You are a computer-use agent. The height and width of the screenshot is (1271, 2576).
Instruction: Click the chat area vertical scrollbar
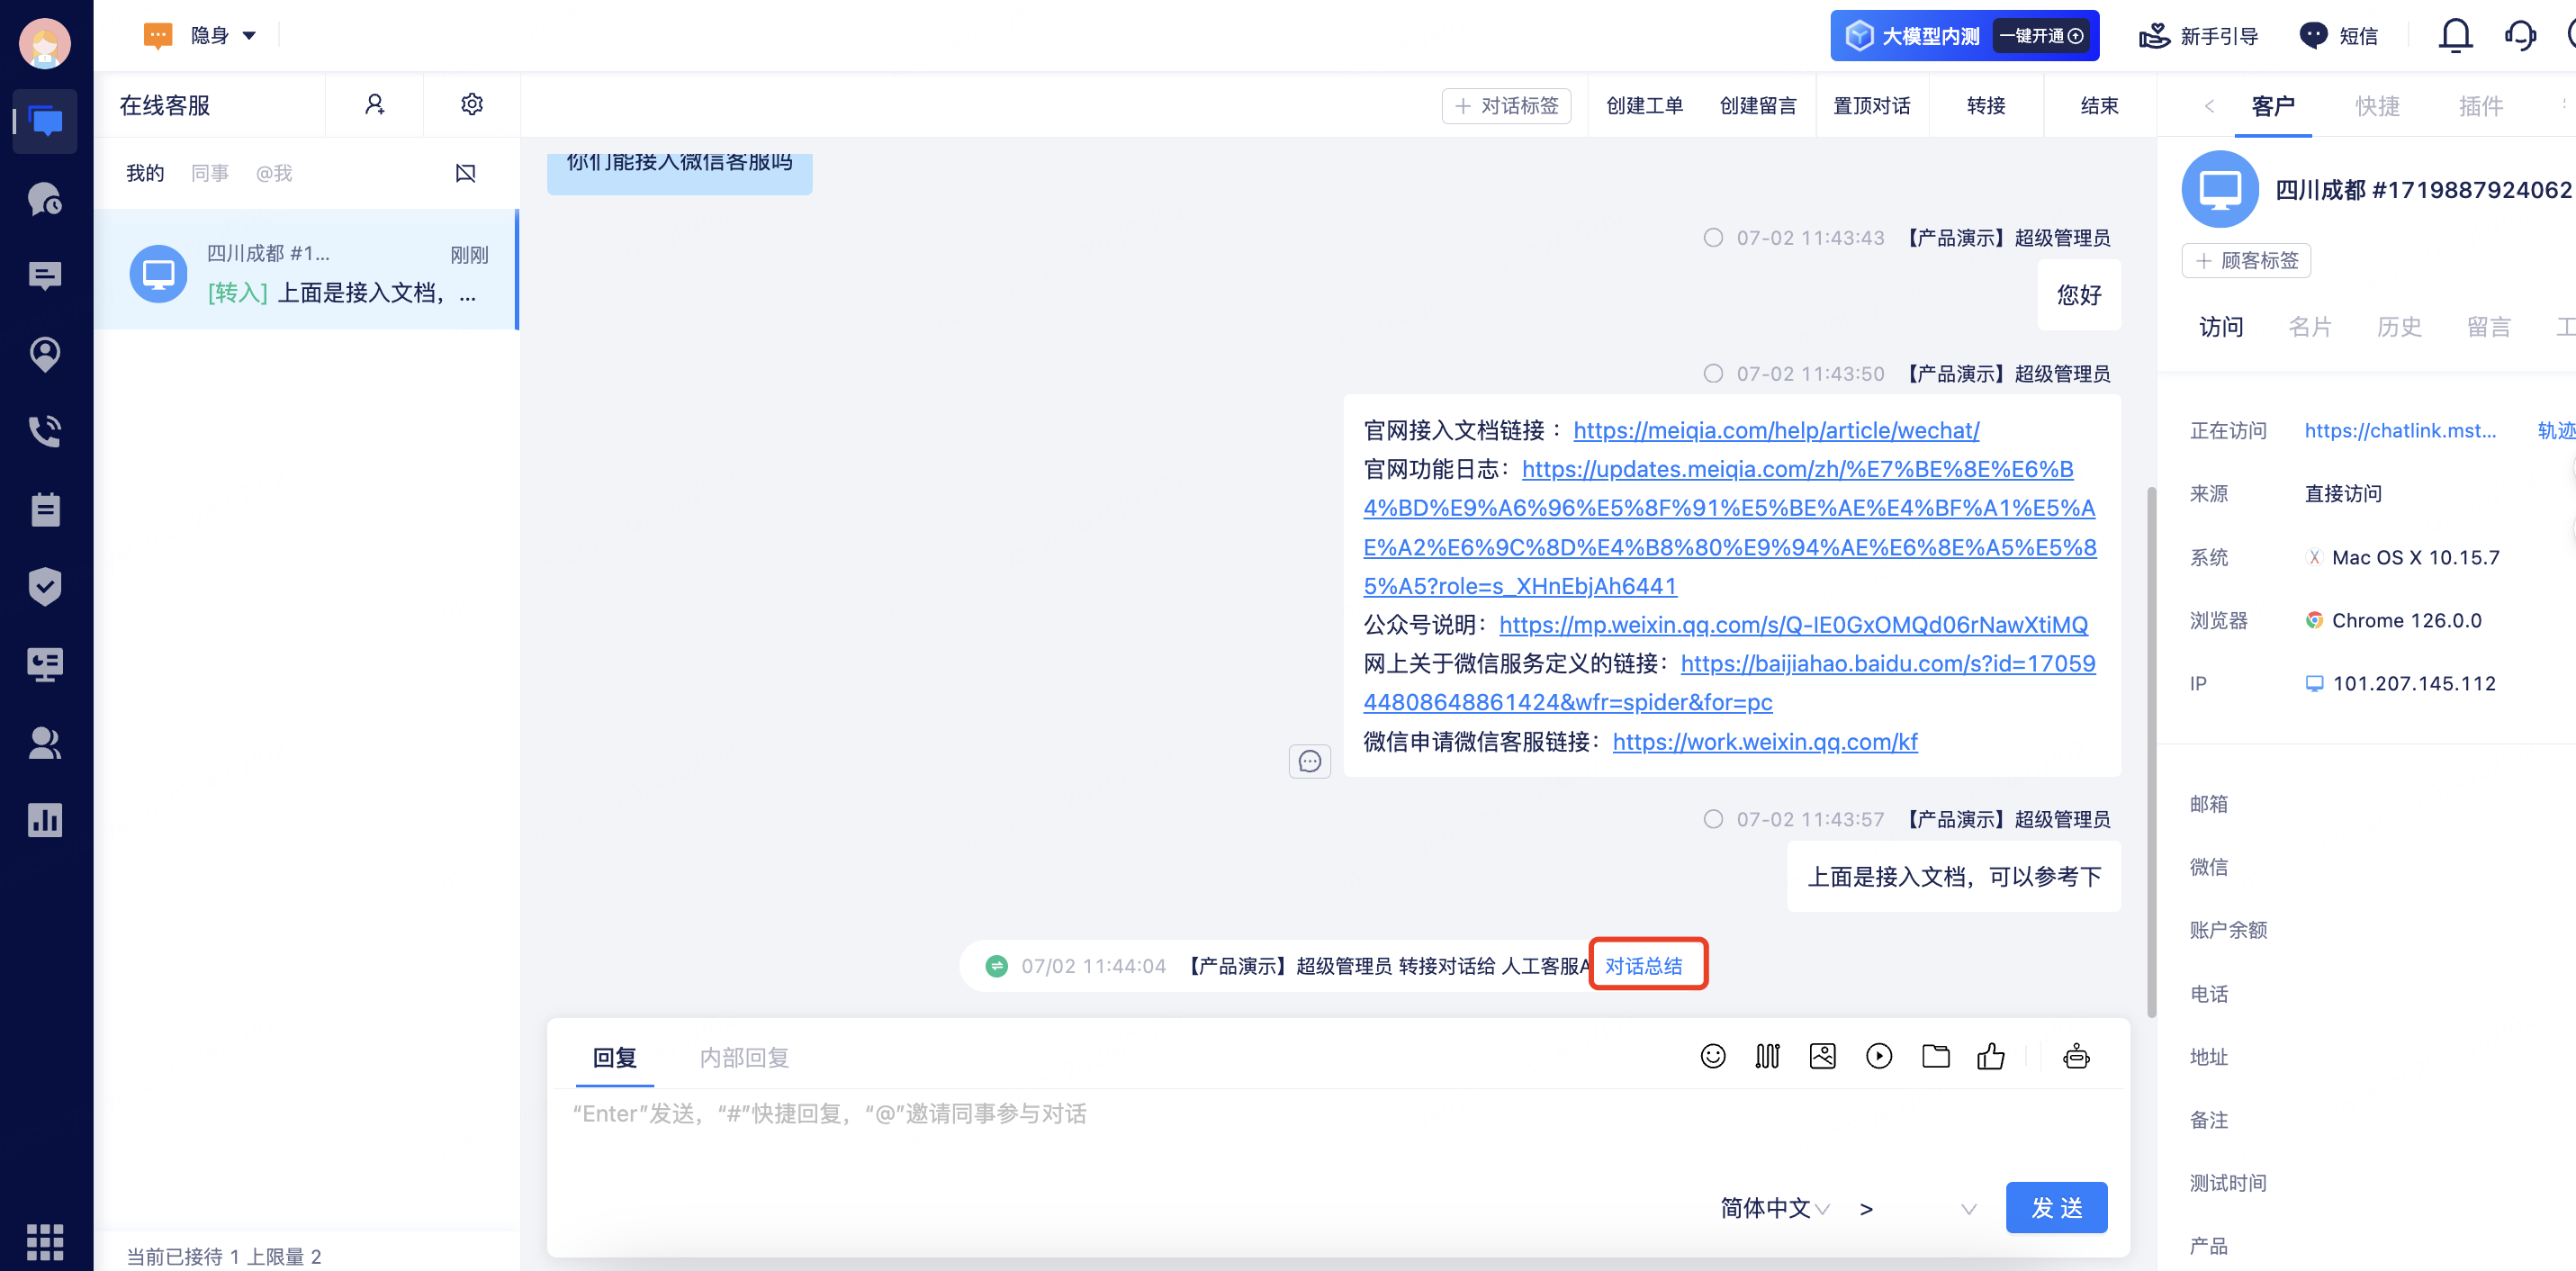[2151, 750]
